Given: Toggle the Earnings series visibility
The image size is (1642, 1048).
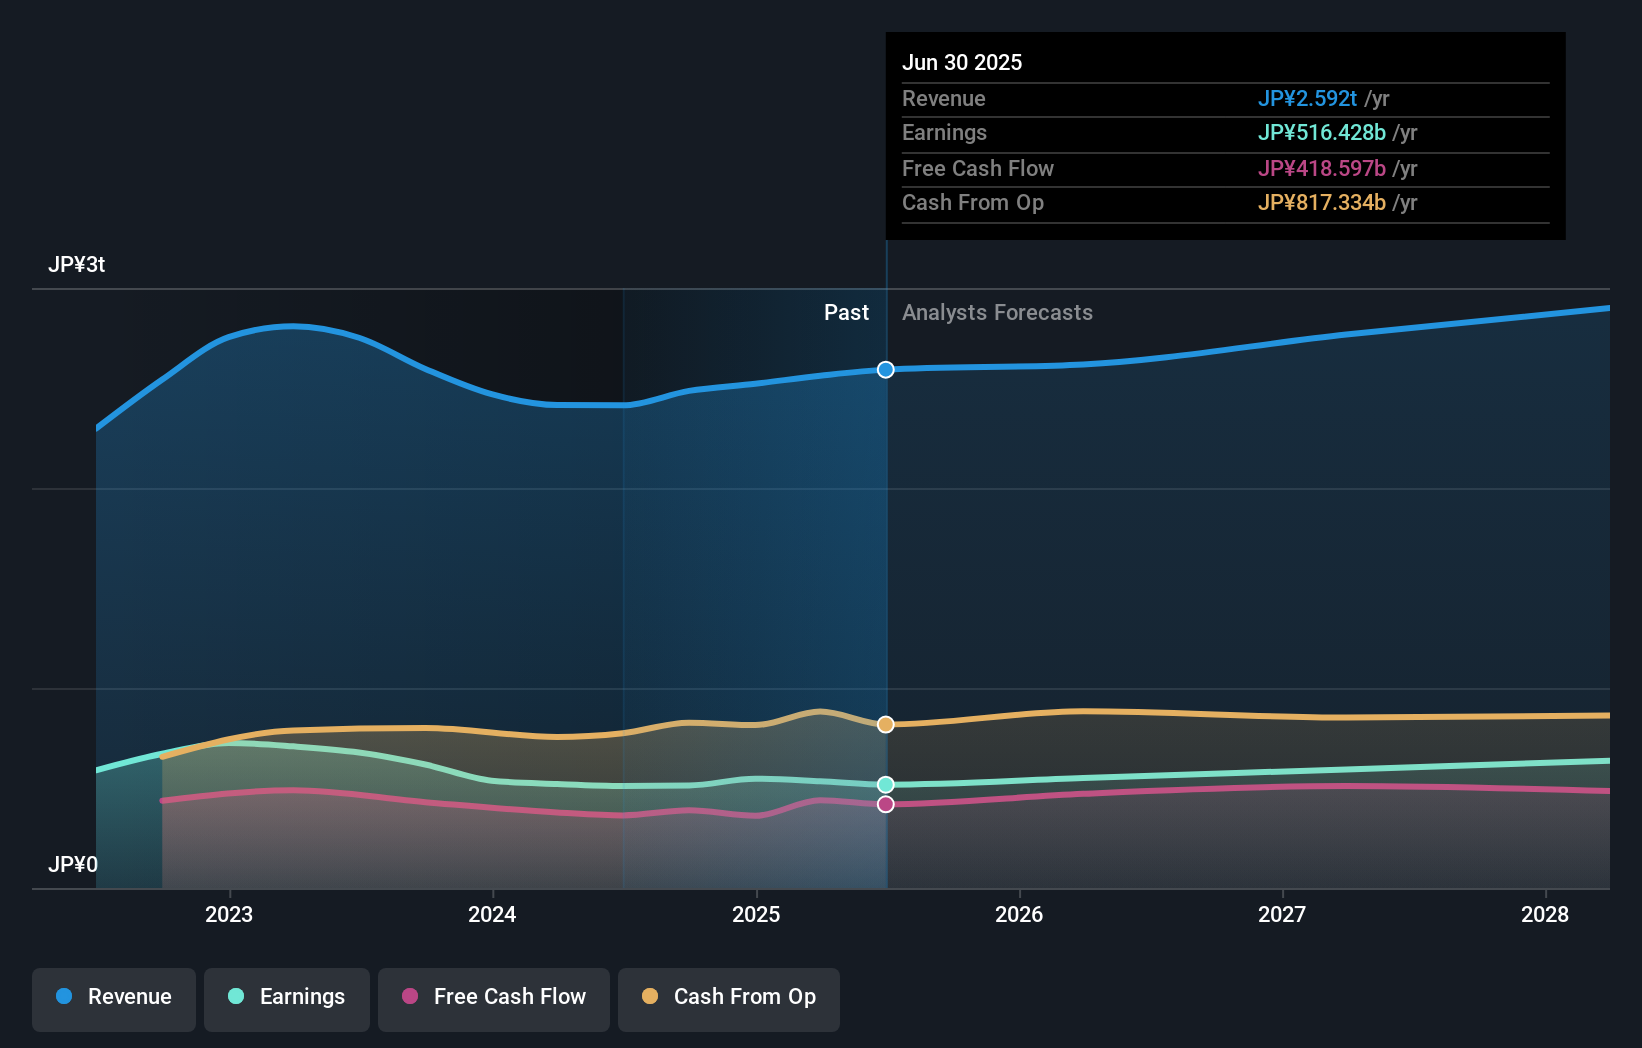Looking at the screenshot, I should pos(286,997).
